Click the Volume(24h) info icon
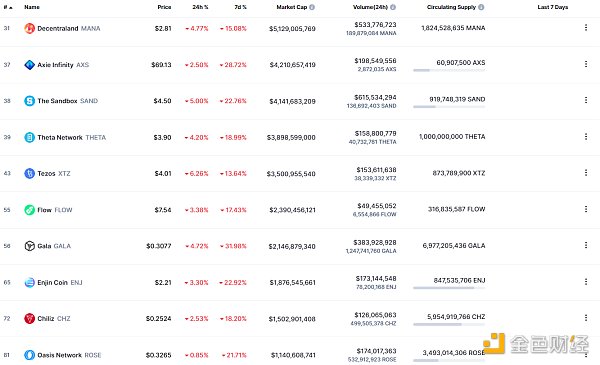 (393, 7)
